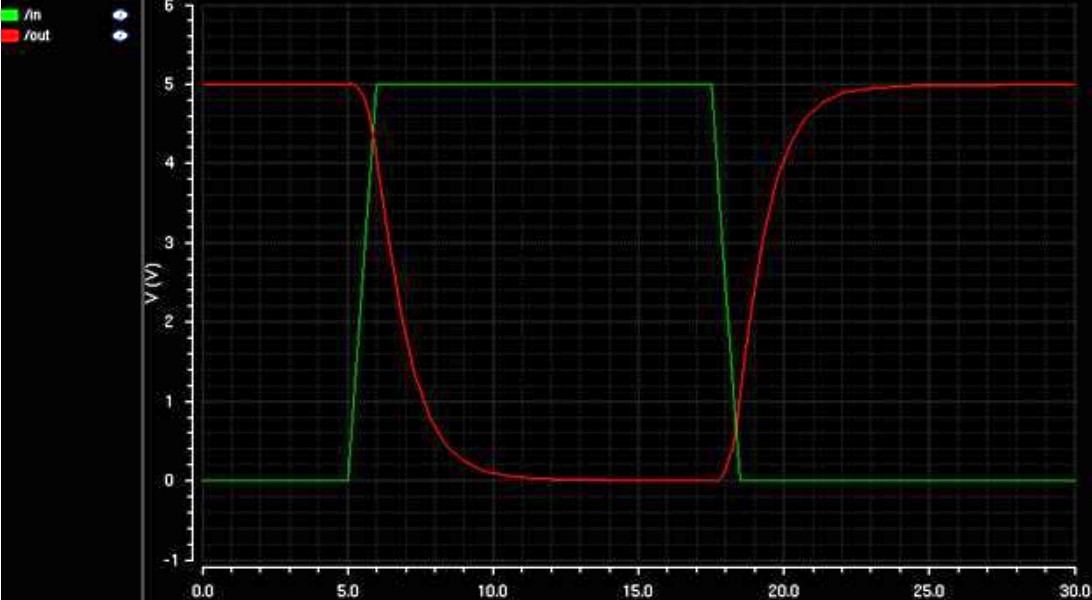This screenshot has width=1092, height=600.
Task: Click y-axis tick label 3
Action: click(x=167, y=243)
